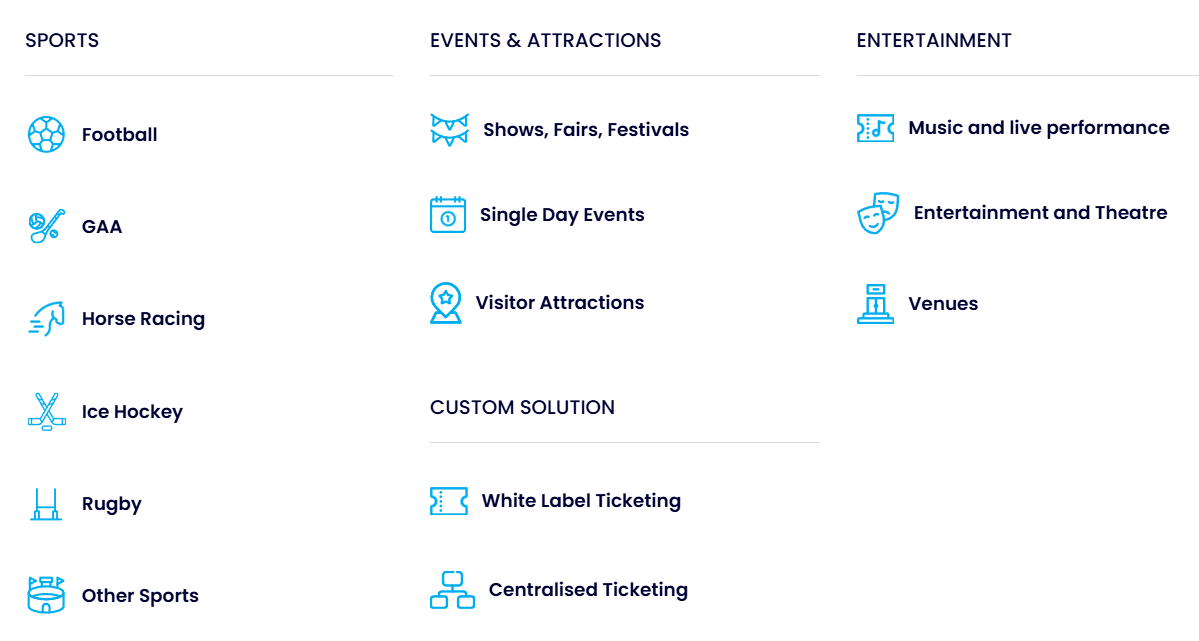Image resolution: width=1199 pixels, height=641 pixels.
Task: Click the GAA hurling stick icon
Action: point(46,227)
